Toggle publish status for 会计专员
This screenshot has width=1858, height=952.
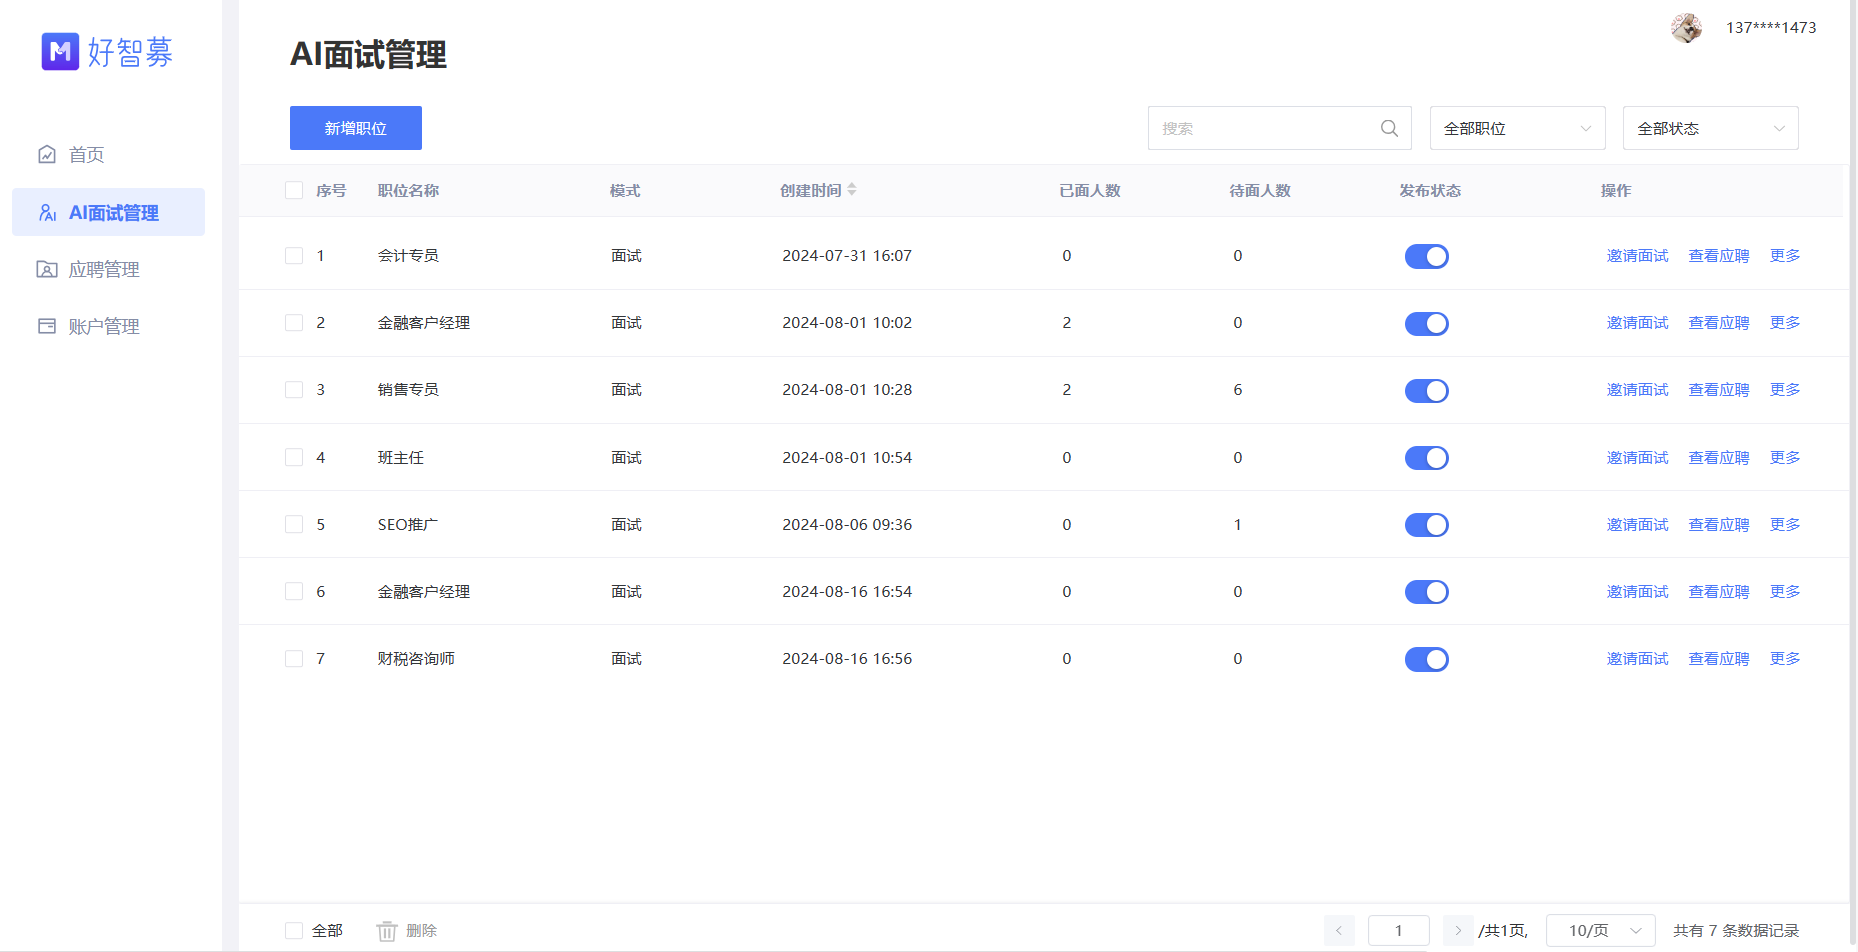click(x=1426, y=256)
